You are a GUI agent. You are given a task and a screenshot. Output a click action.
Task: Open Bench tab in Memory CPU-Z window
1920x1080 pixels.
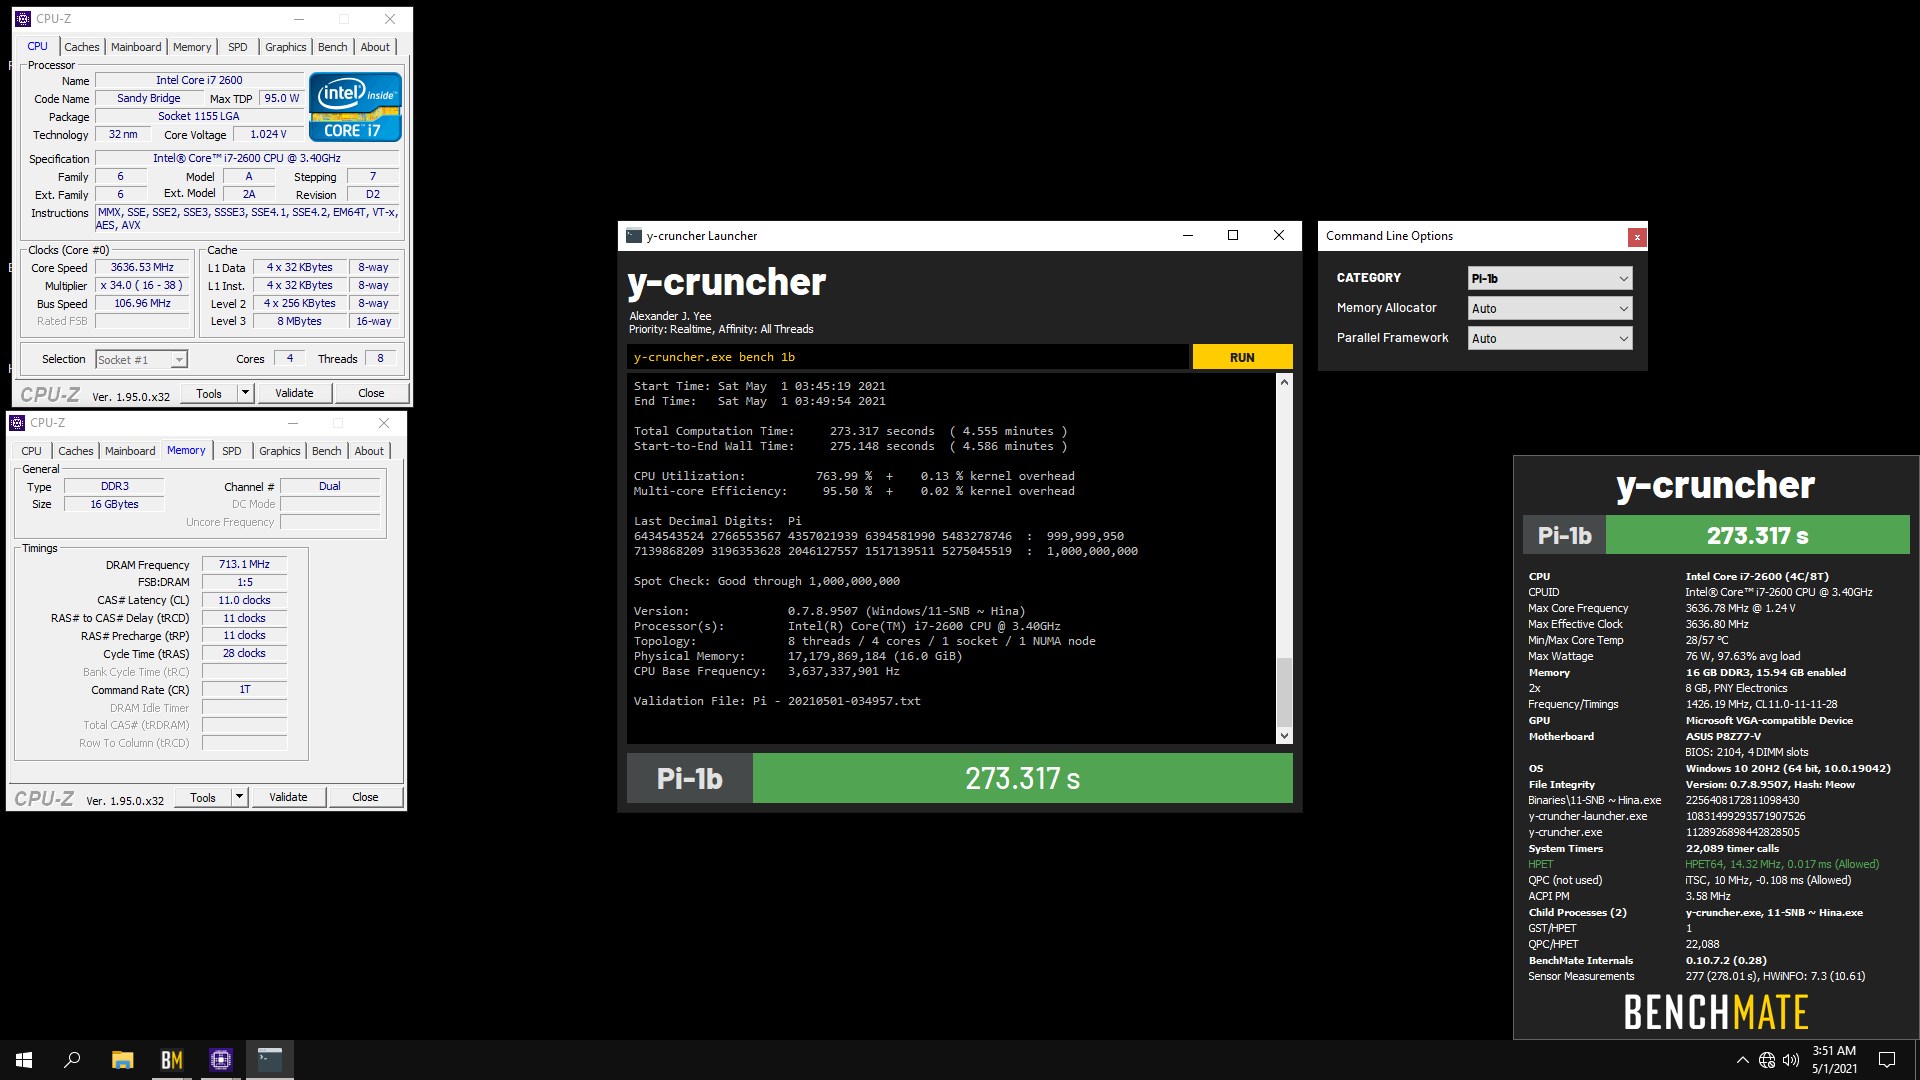[x=327, y=451]
